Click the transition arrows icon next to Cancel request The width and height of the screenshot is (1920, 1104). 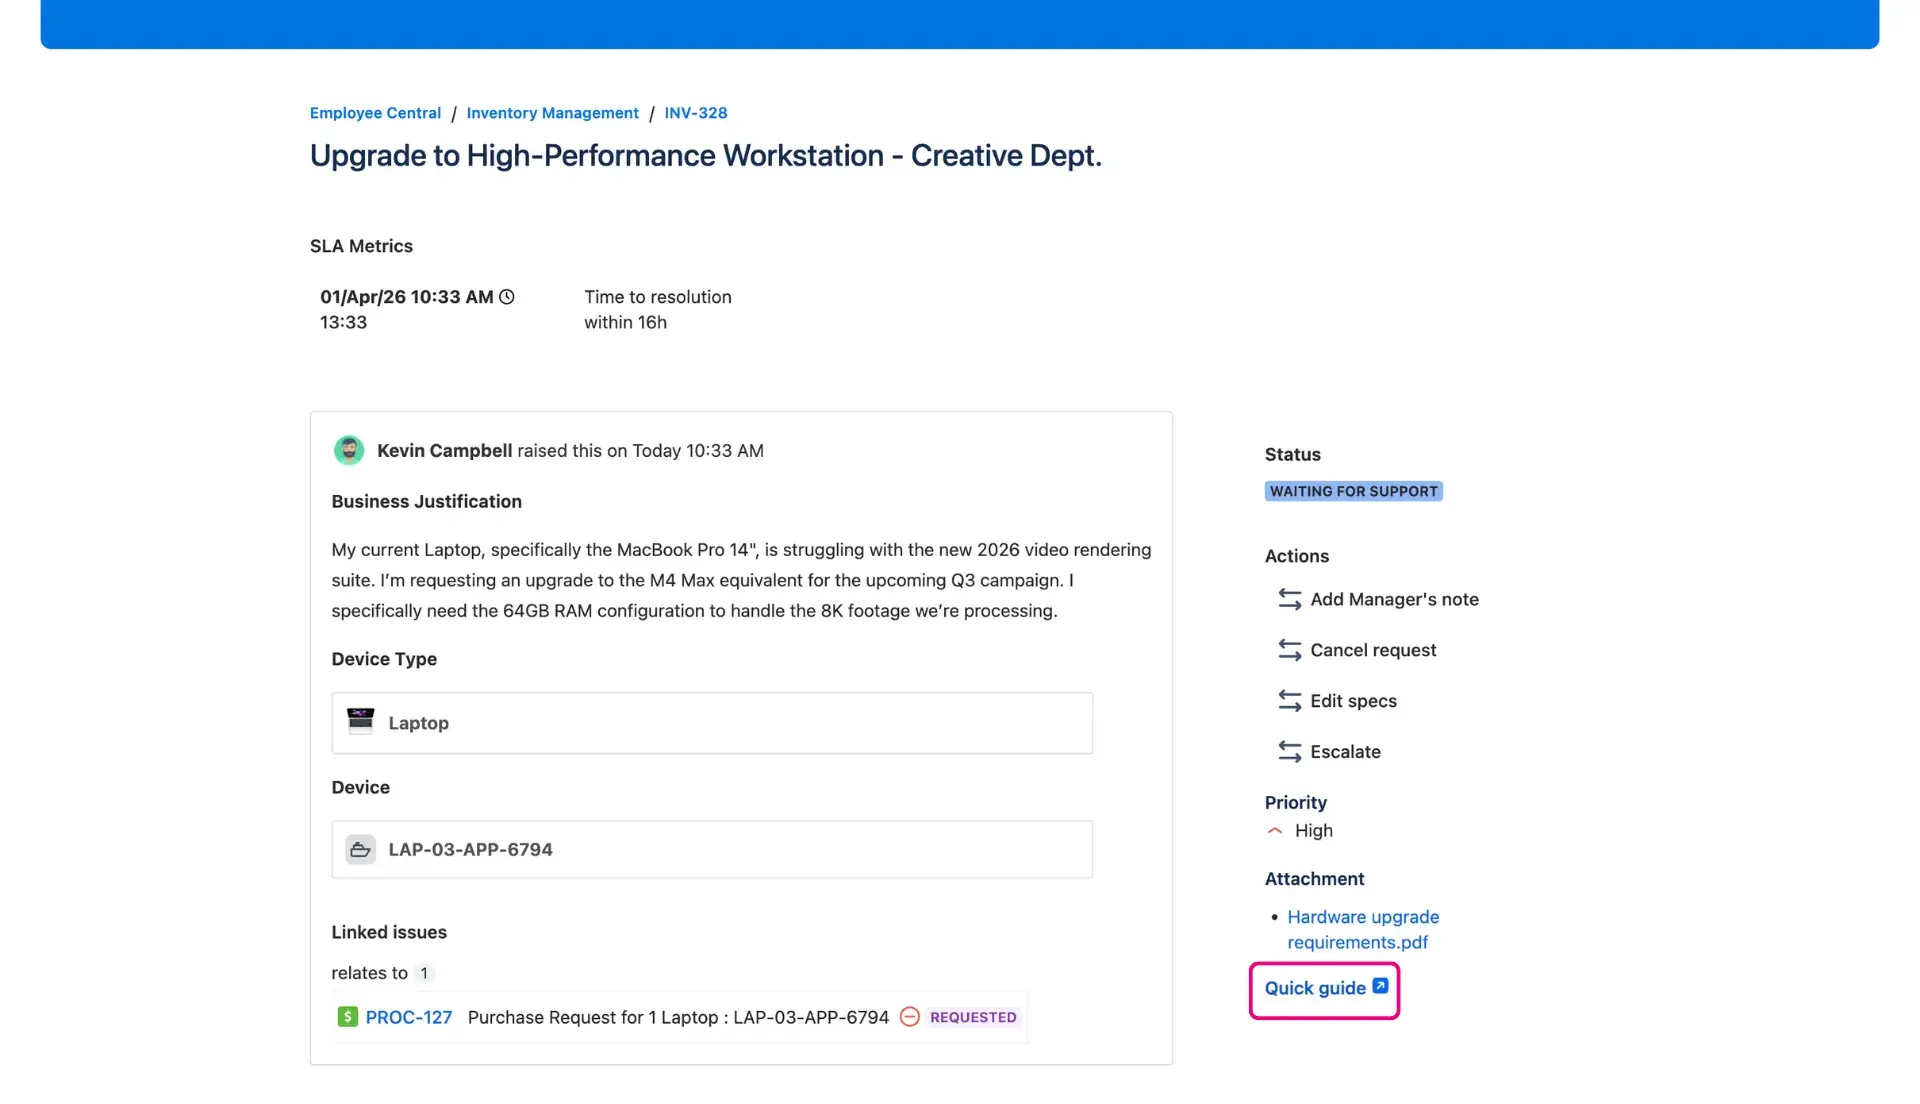click(x=1288, y=649)
